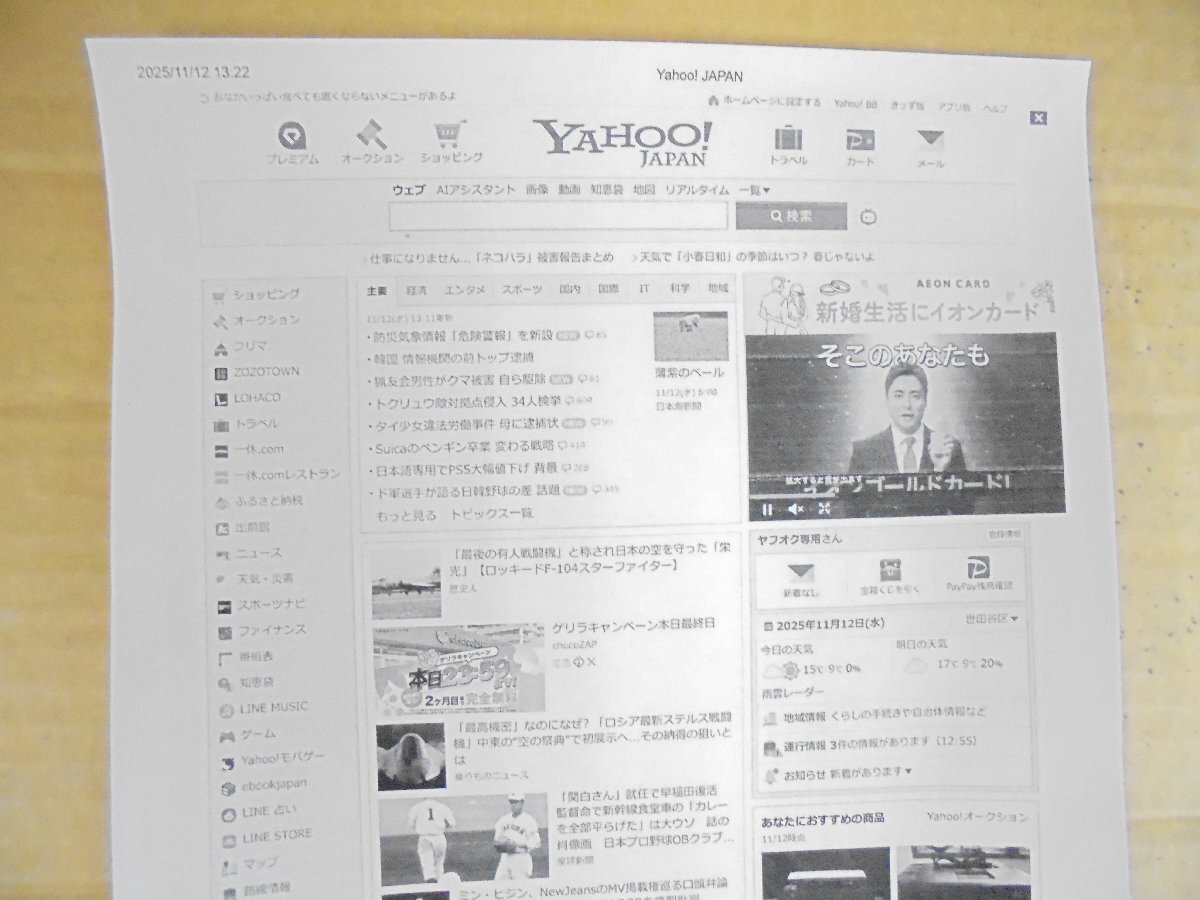Switch to the 経済 news tab
Viewport: 1200px width, 900px height.
[416, 290]
